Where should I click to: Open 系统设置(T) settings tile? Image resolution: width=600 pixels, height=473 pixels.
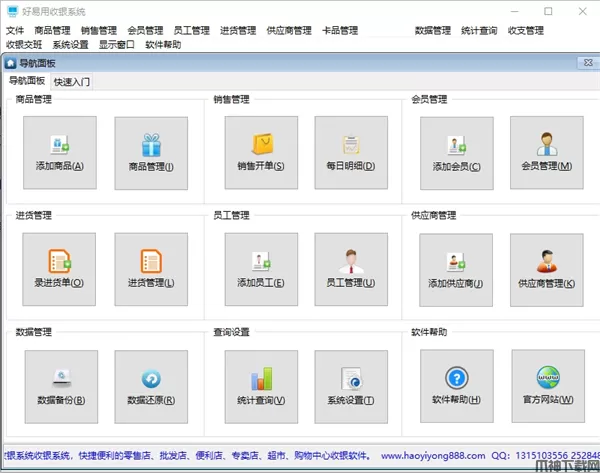point(351,387)
